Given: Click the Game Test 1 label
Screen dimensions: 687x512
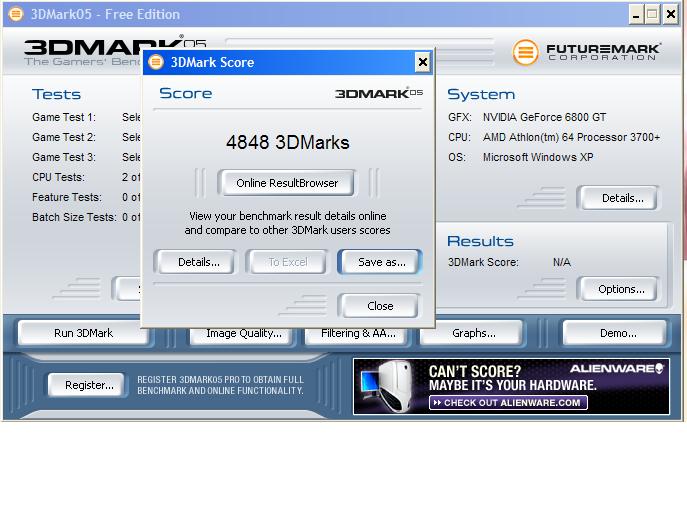Looking at the screenshot, I should click(64, 117).
